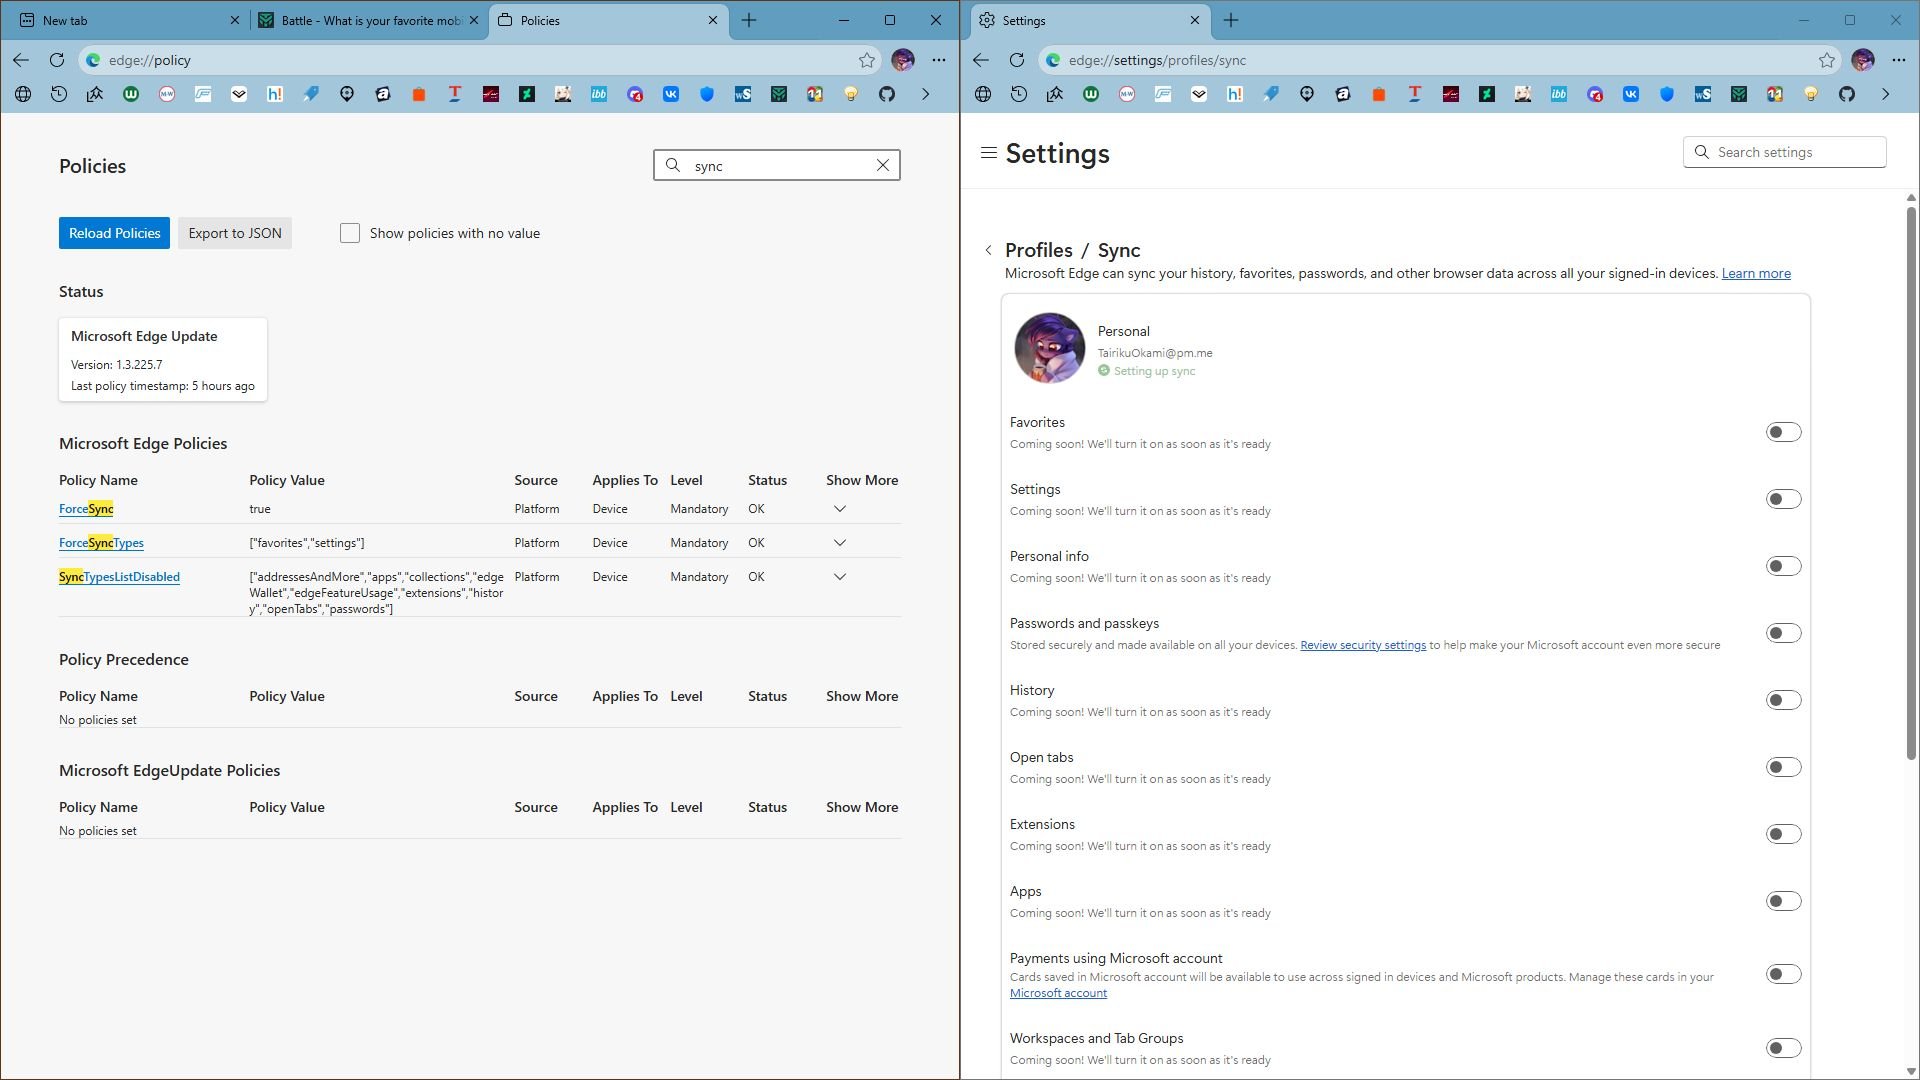Open the globe bookmark in Policies window
The width and height of the screenshot is (1920, 1080).
click(23, 94)
